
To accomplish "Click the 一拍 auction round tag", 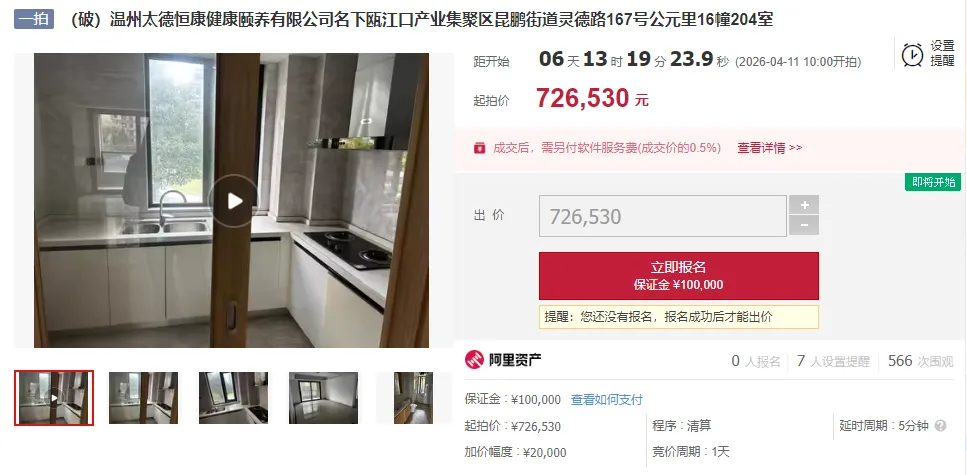I will click(x=34, y=19).
